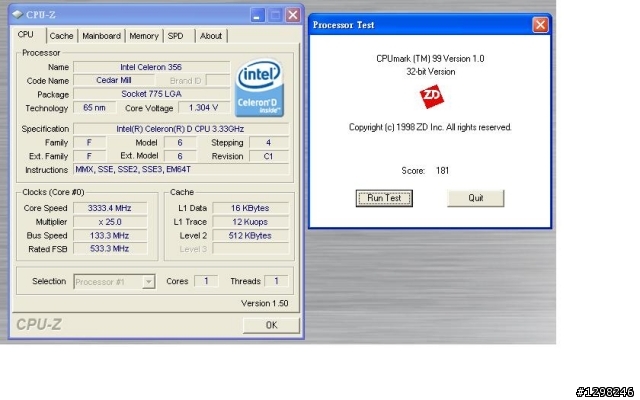Switch to the Cache tab
This screenshot has height=400, width=640.
61,36
